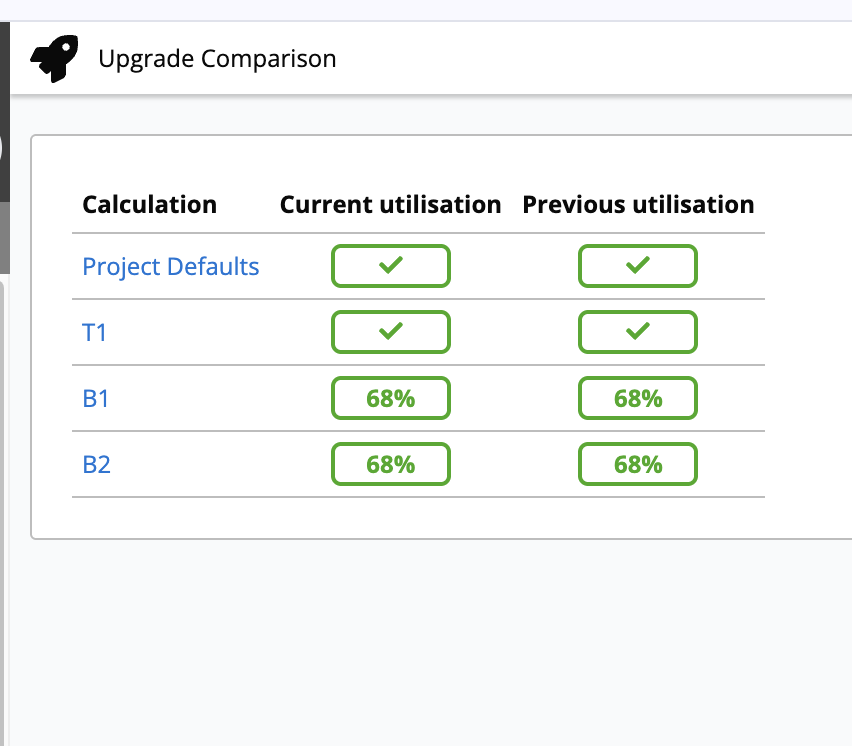Click the Calculation column header

tap(149, 204)
